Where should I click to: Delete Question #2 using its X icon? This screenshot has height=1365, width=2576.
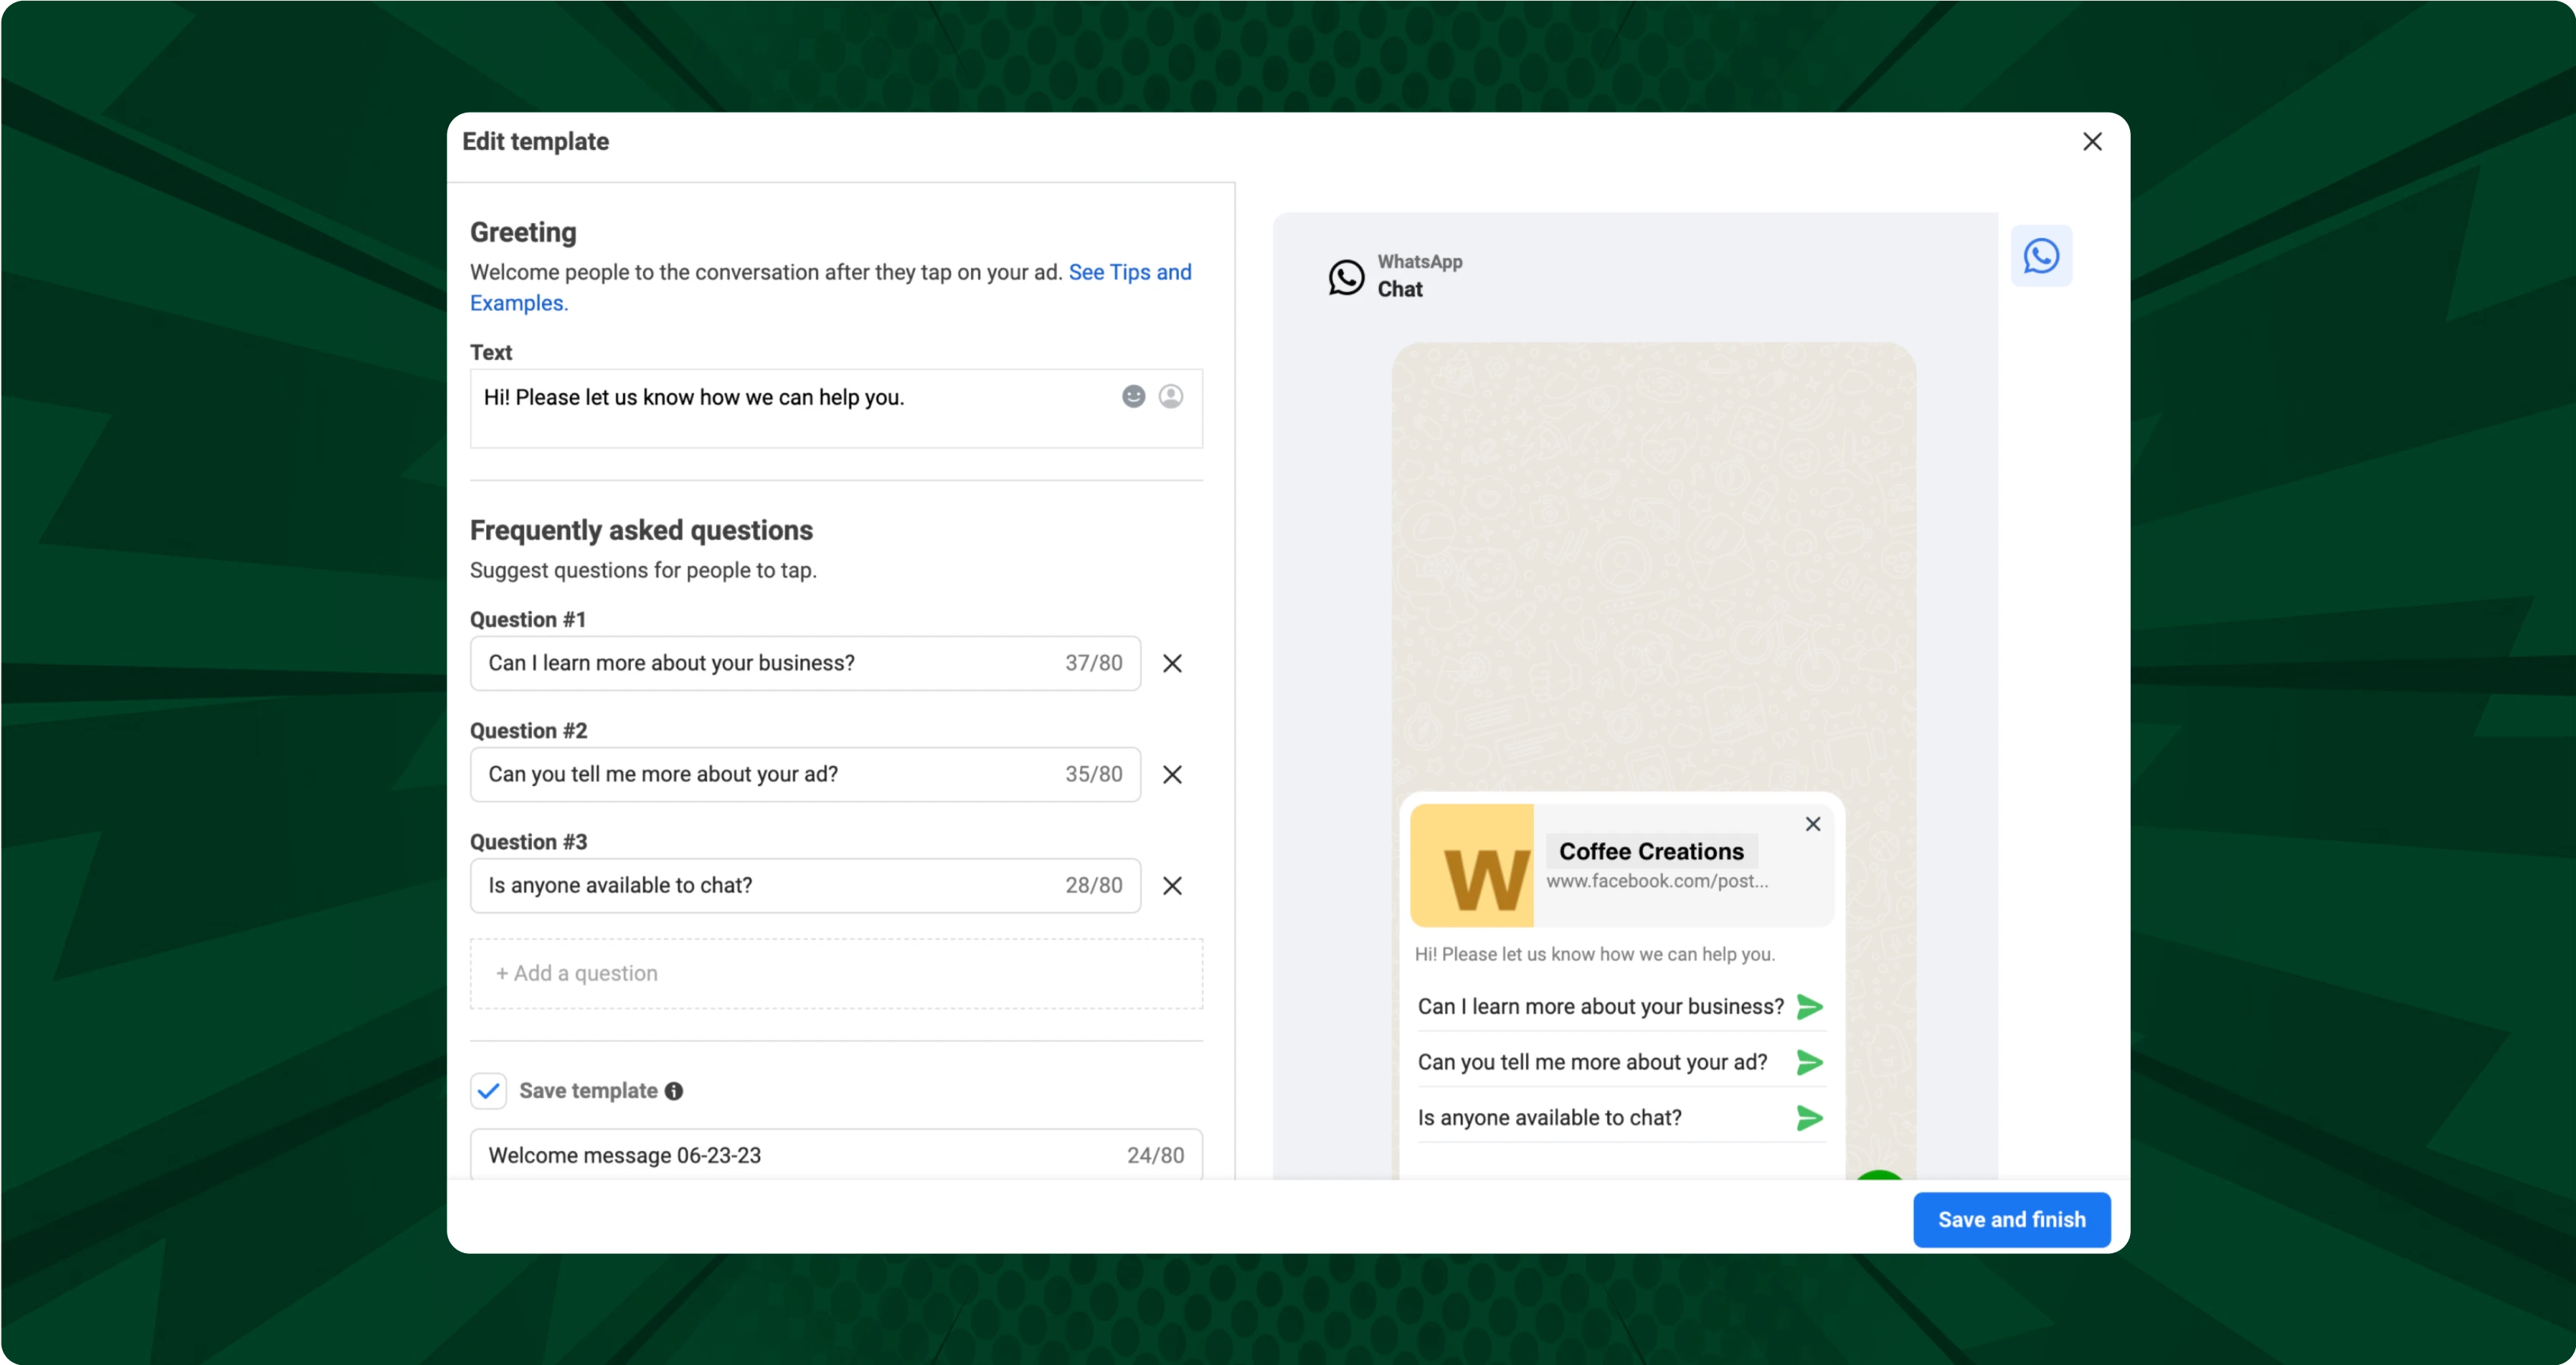pyautogui.click(x=1172, y=774)
